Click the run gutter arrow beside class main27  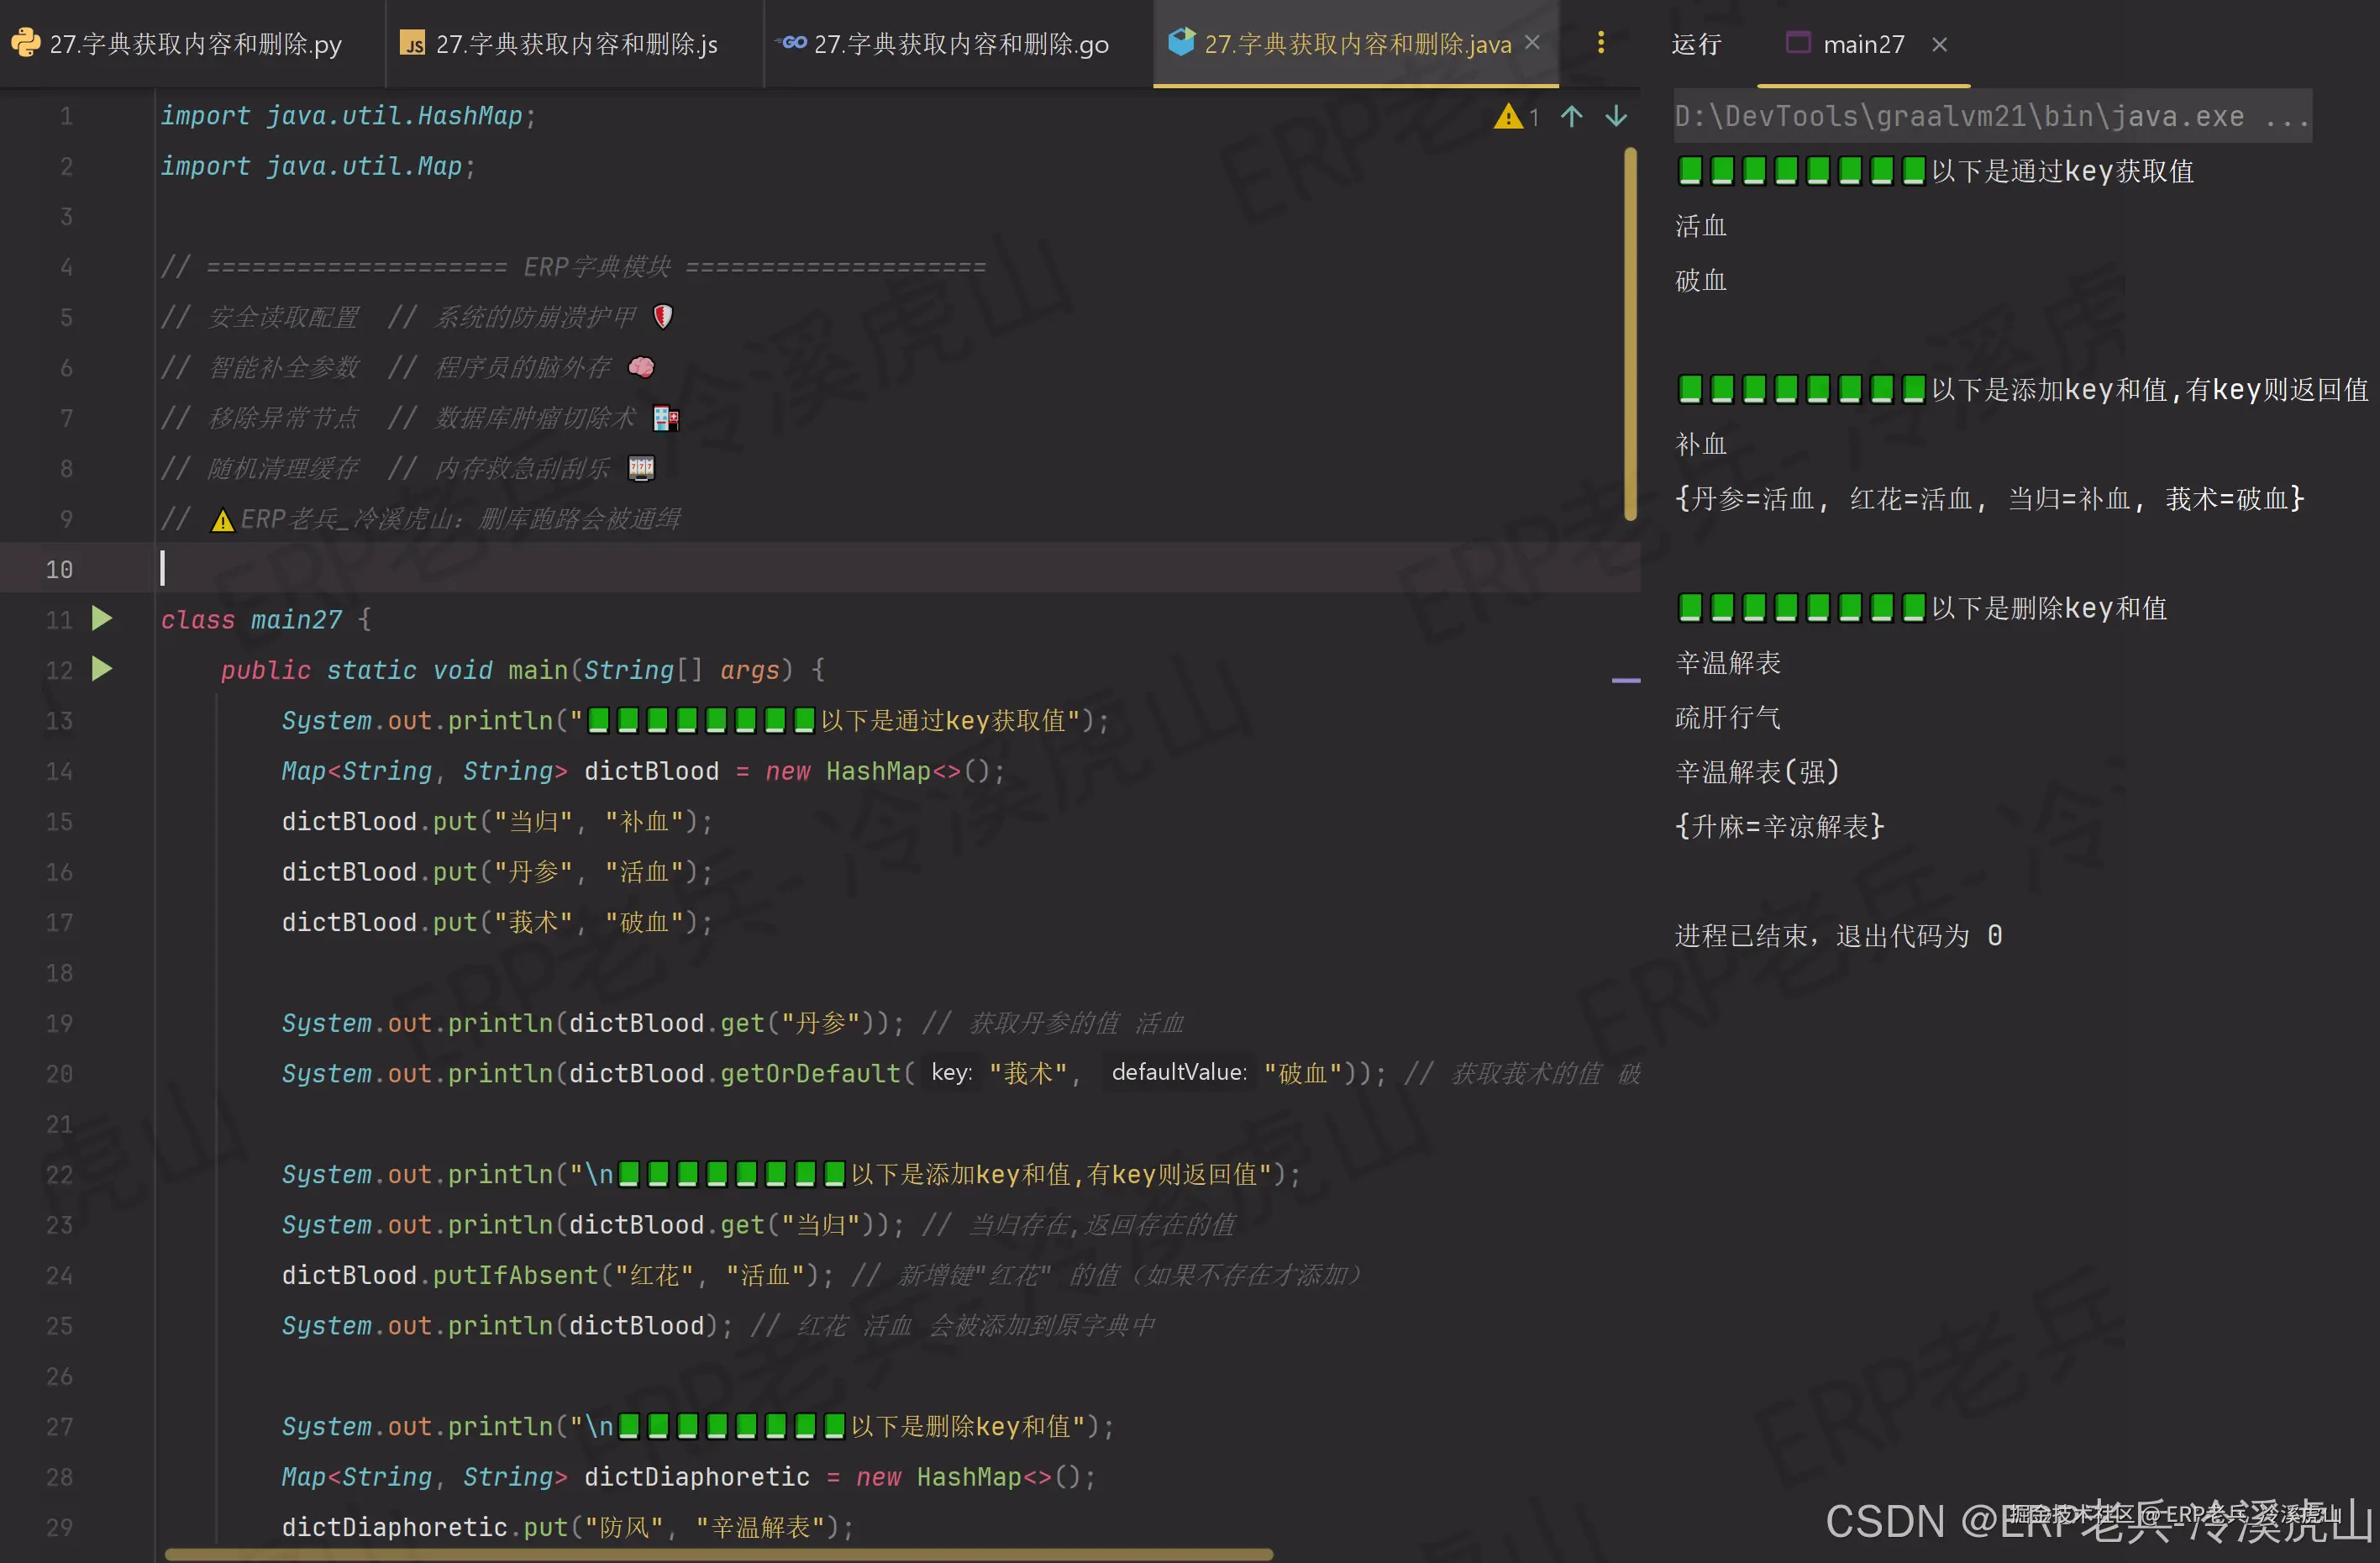click(x=102, y=618)
